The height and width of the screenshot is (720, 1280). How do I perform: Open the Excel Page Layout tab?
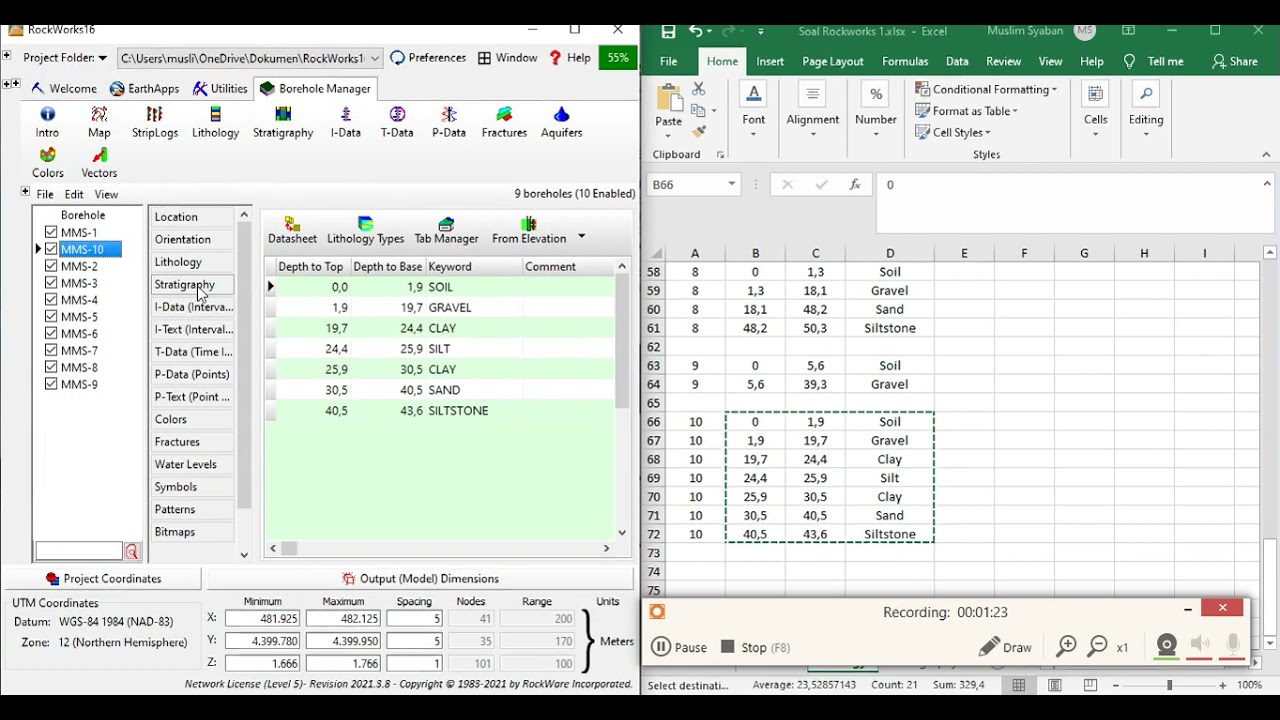click(x=832, y=61)
